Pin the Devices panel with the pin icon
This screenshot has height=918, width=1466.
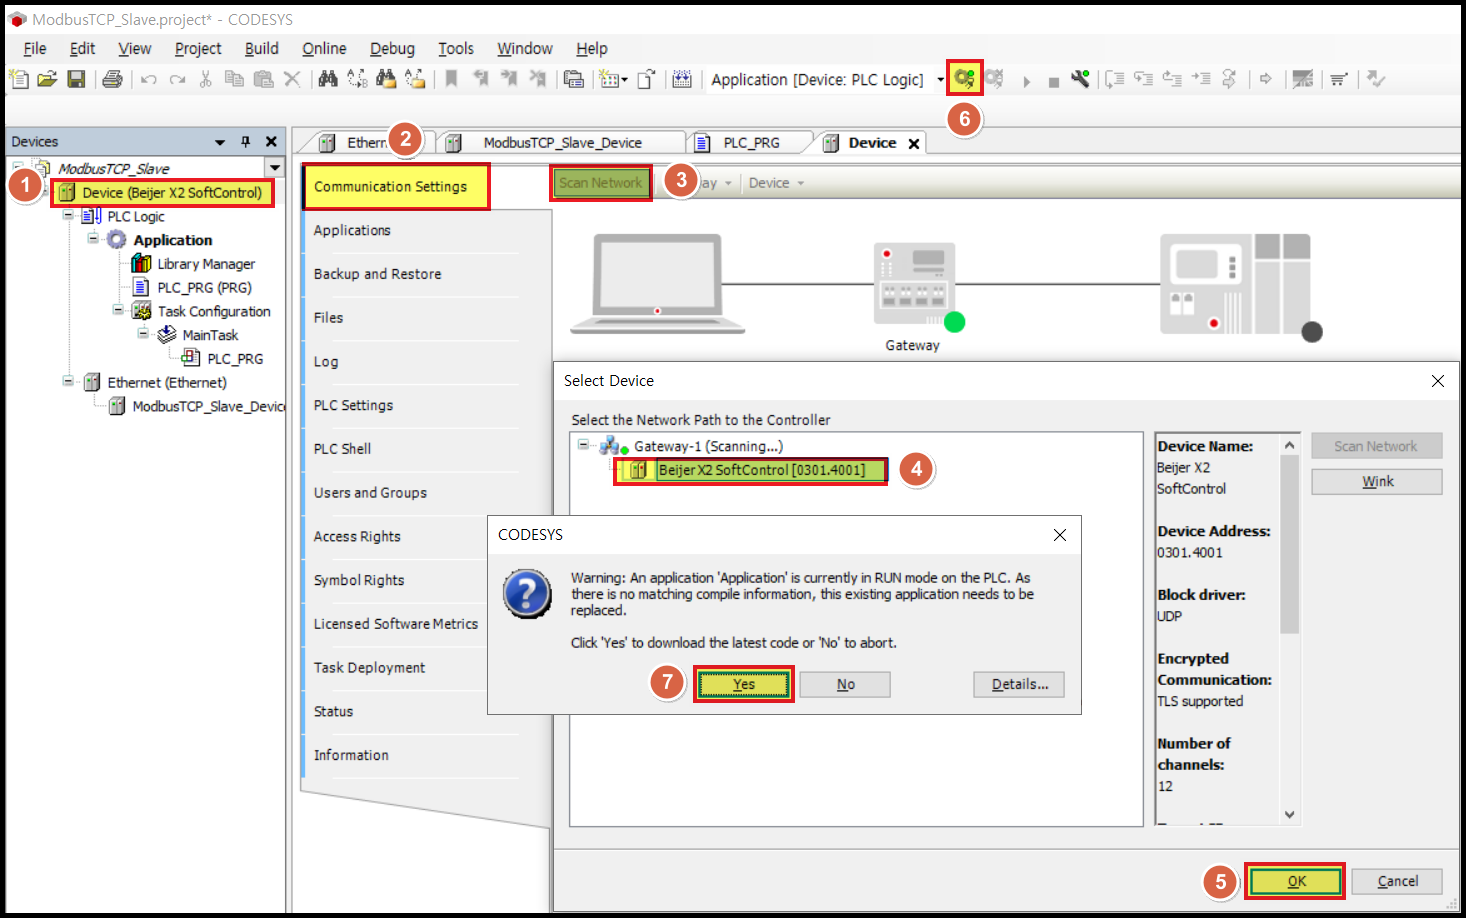point(246,142)
